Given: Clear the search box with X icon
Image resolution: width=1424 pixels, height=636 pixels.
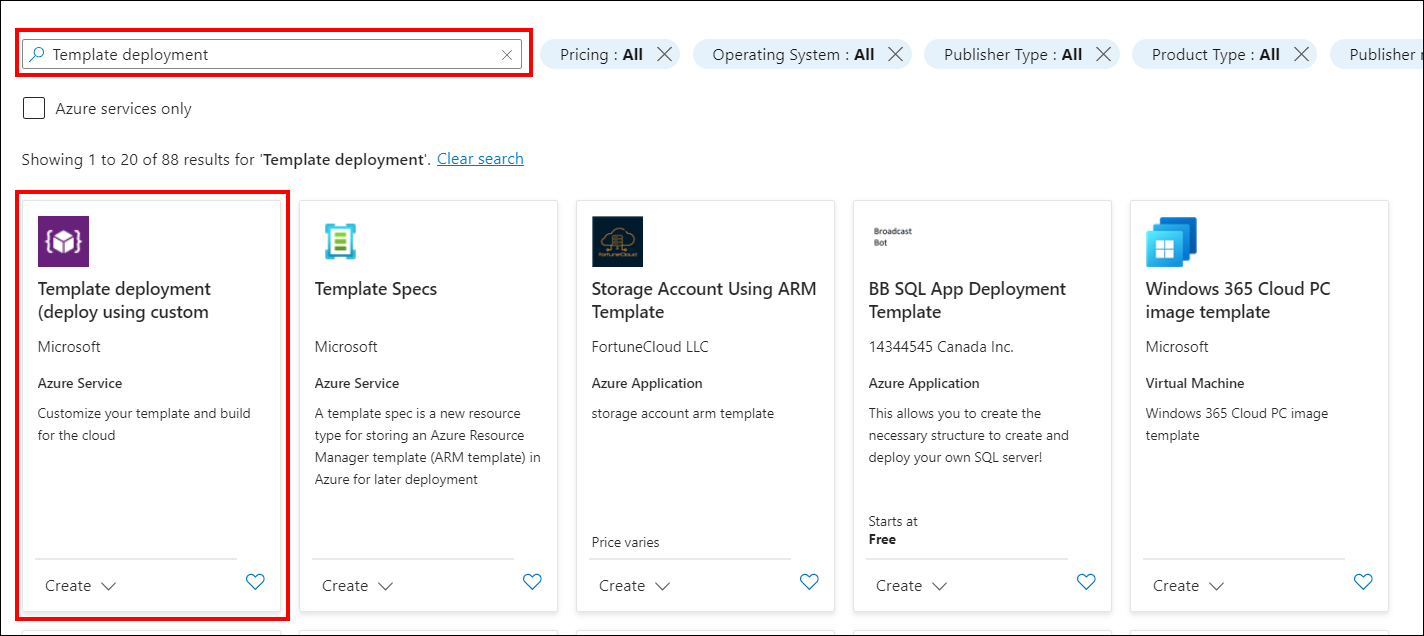Looking at the screenshot, I should click(507, 55).
